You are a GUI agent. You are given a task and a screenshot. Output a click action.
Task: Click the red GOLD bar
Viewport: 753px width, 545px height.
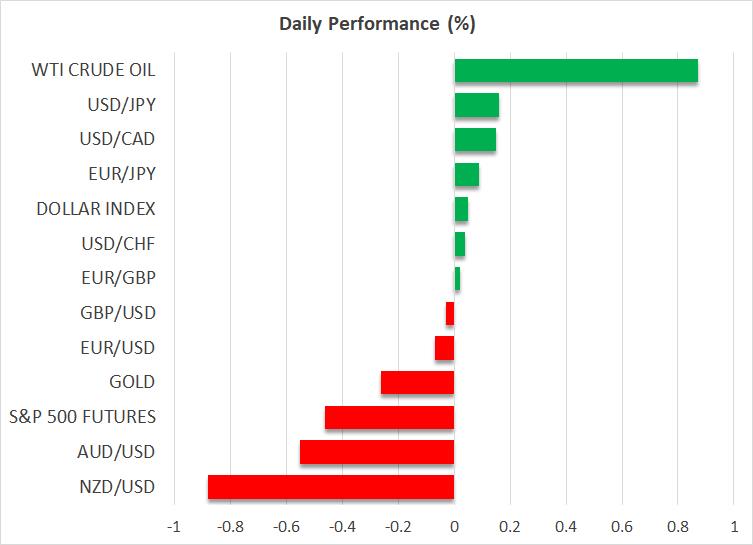click(418, 382)
